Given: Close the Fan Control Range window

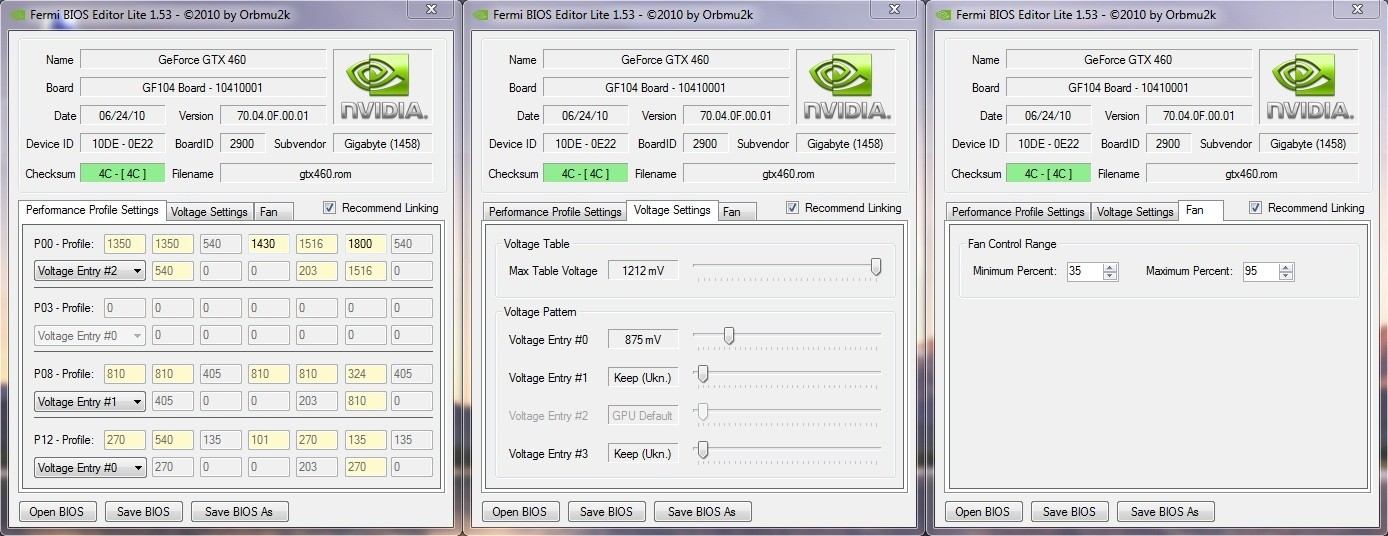Looking at the screenshot, I should [x=1357, y=9].
